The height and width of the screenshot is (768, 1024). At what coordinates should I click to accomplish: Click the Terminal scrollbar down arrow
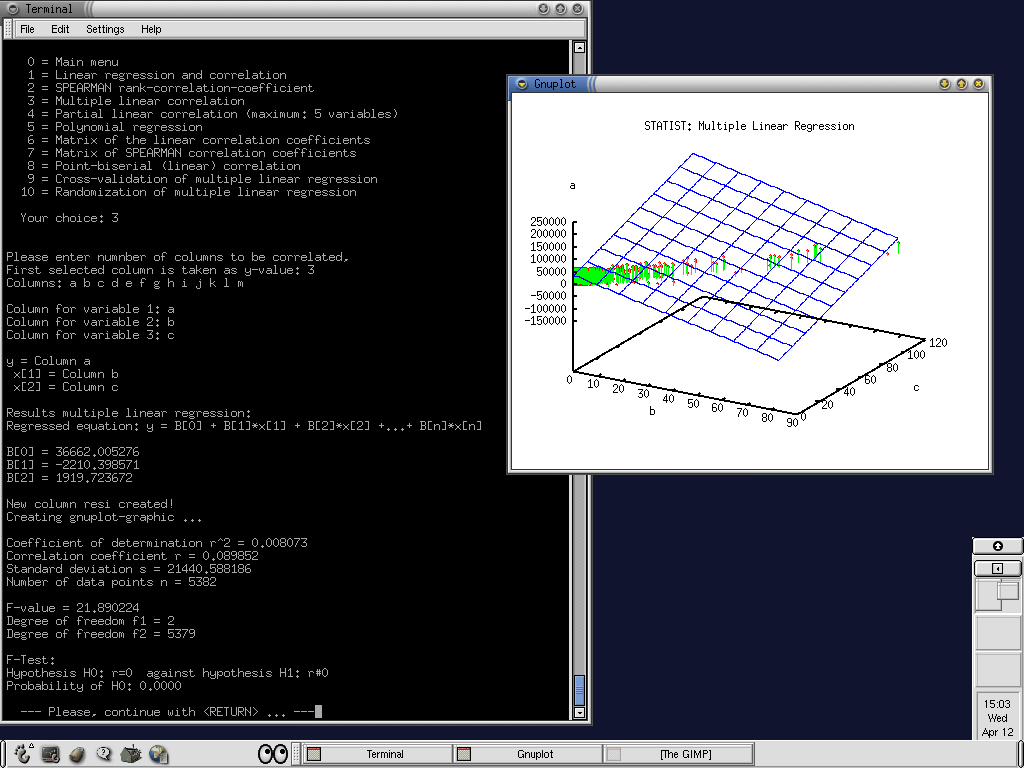pyautogui.click(x=579, y=712)
